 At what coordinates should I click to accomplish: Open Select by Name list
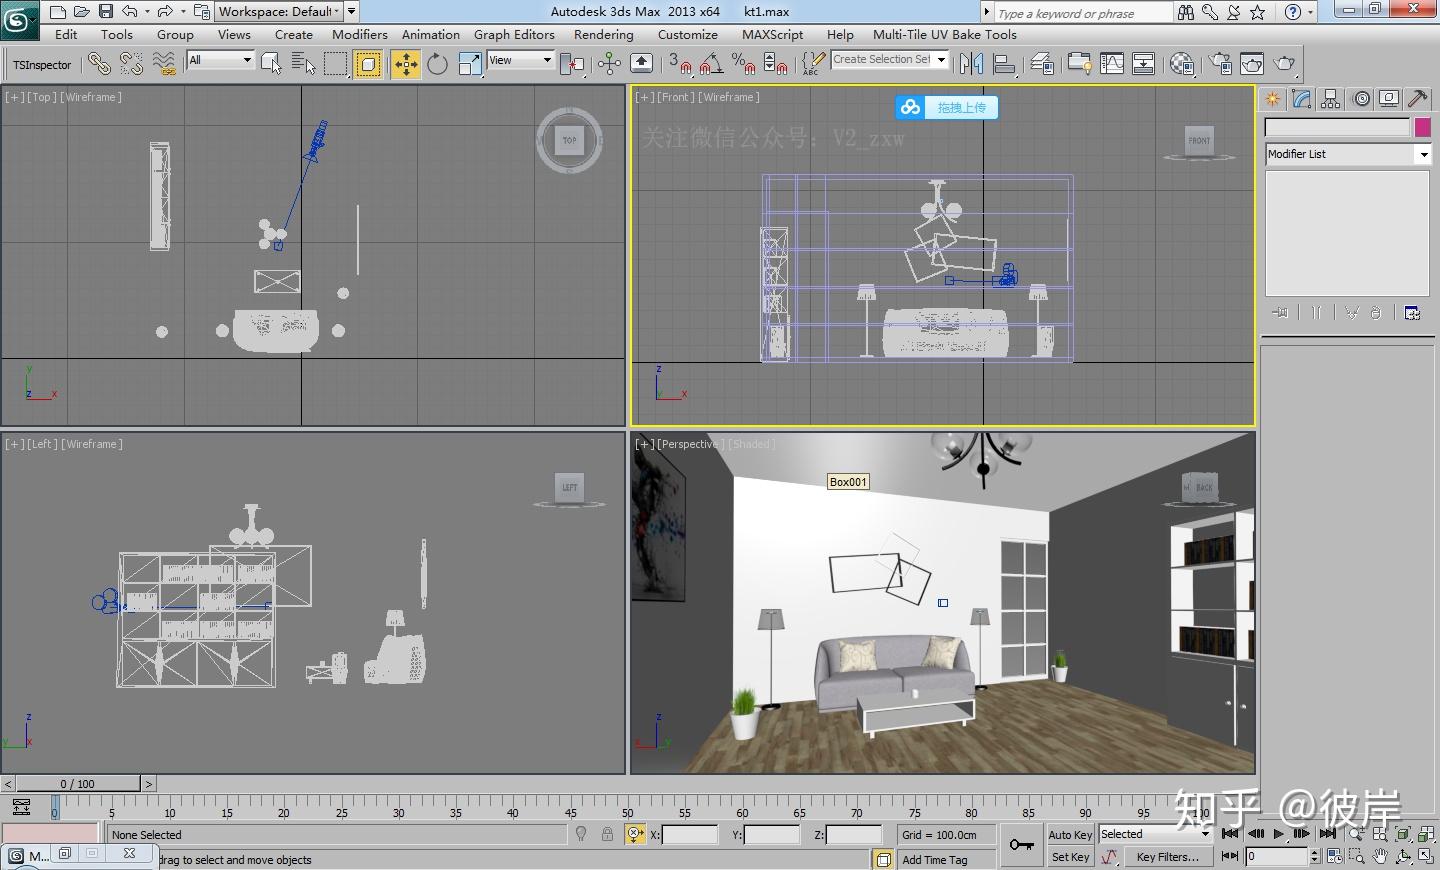coord(303,64)
